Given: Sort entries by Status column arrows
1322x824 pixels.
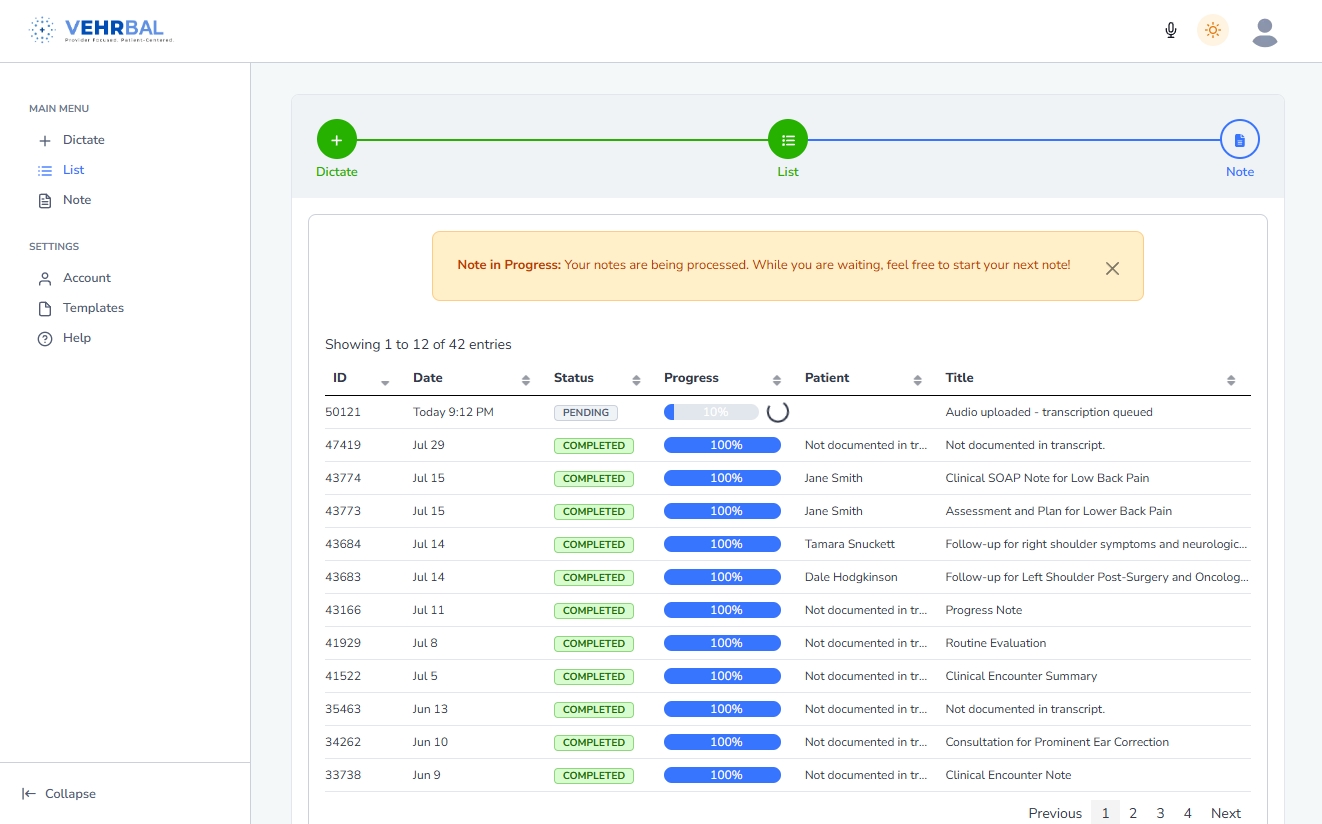Looking at the screenshot, I should (636, 380).
